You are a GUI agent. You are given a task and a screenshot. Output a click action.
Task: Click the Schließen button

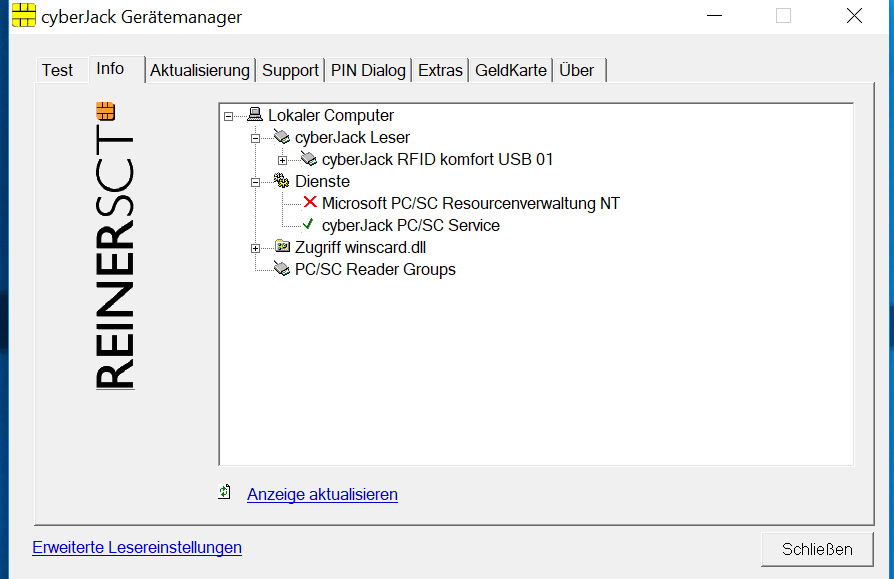point(817,549)
